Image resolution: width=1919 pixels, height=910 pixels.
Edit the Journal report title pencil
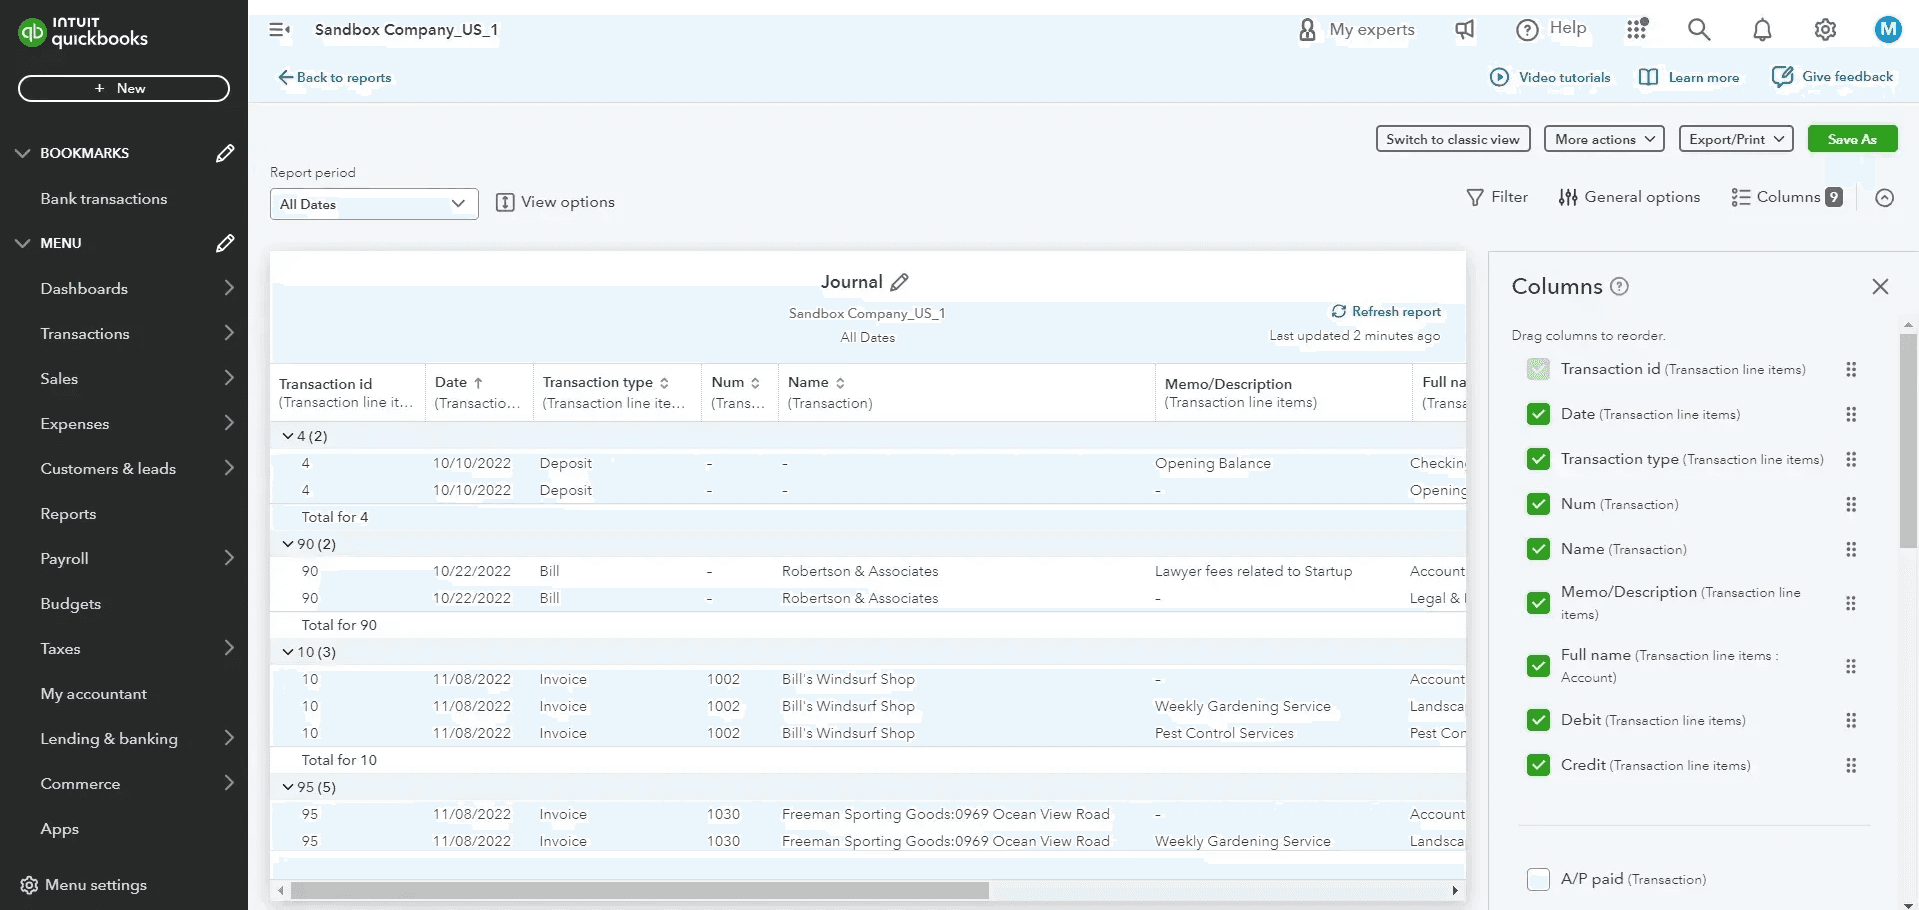coord(899,282)
